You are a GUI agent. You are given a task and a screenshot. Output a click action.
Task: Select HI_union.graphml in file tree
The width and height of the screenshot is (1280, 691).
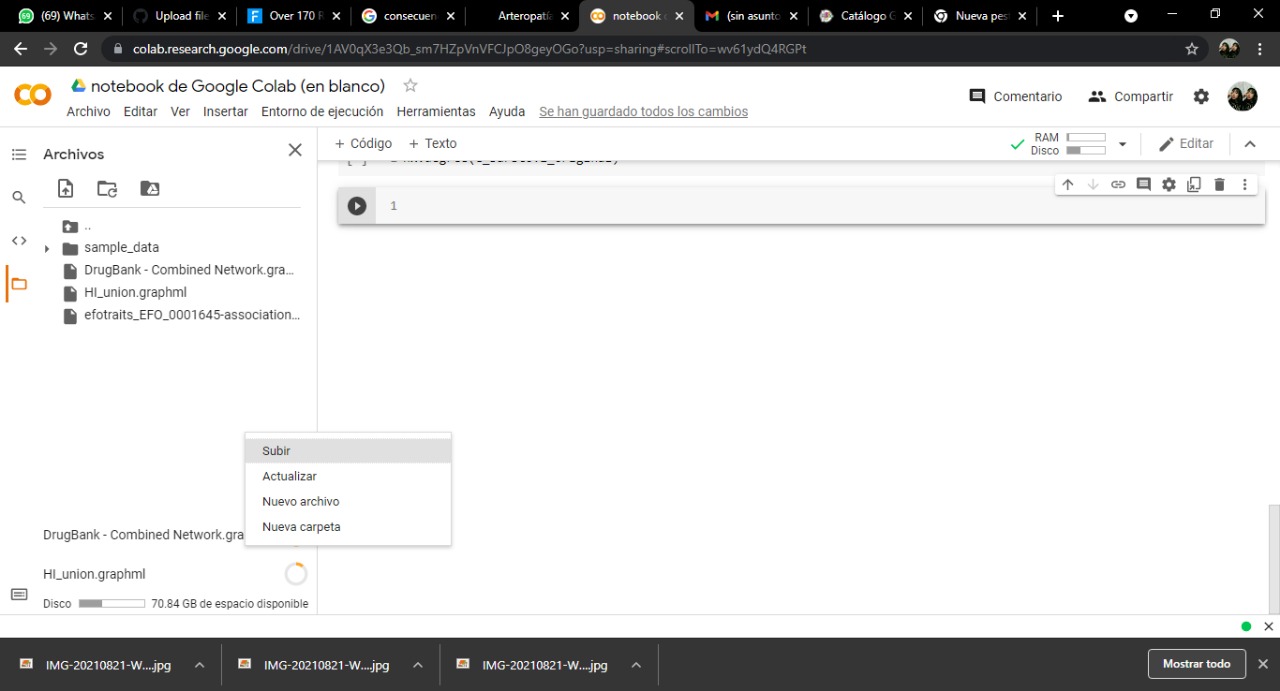click(135, 292)
